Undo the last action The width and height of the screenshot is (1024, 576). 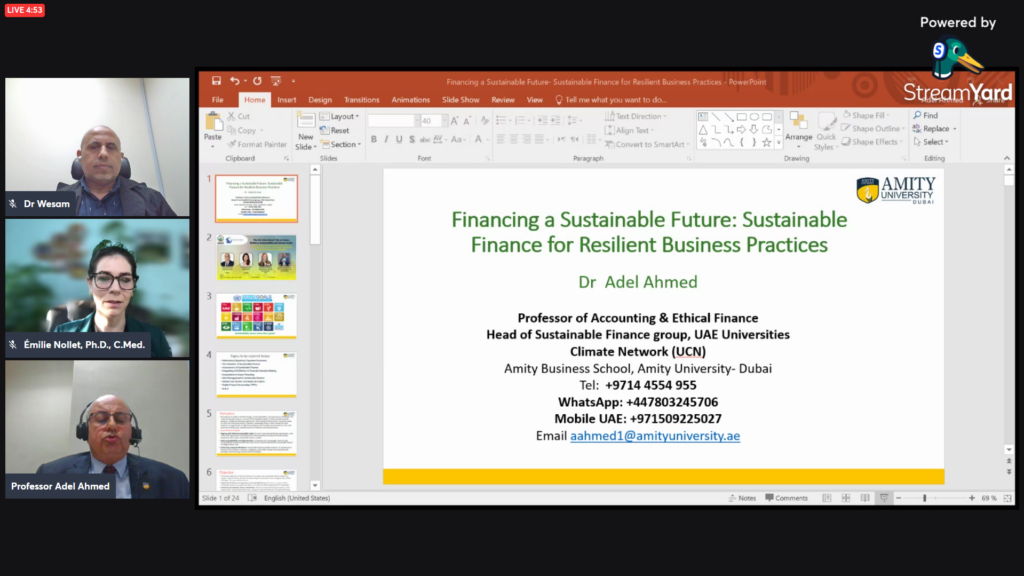pos(234,81)
